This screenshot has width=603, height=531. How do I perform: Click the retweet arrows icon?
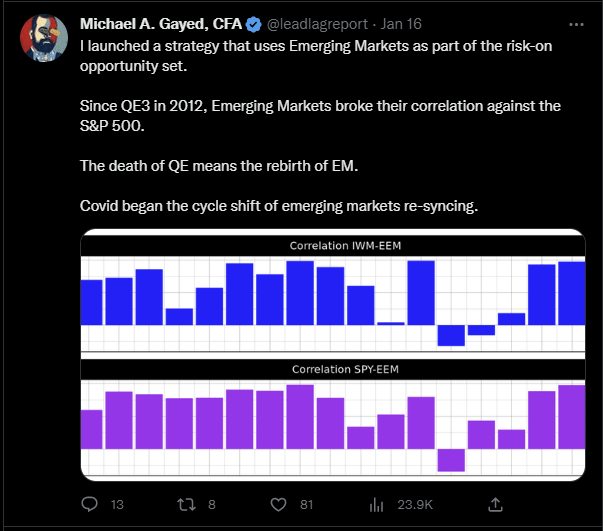[187, 504]
